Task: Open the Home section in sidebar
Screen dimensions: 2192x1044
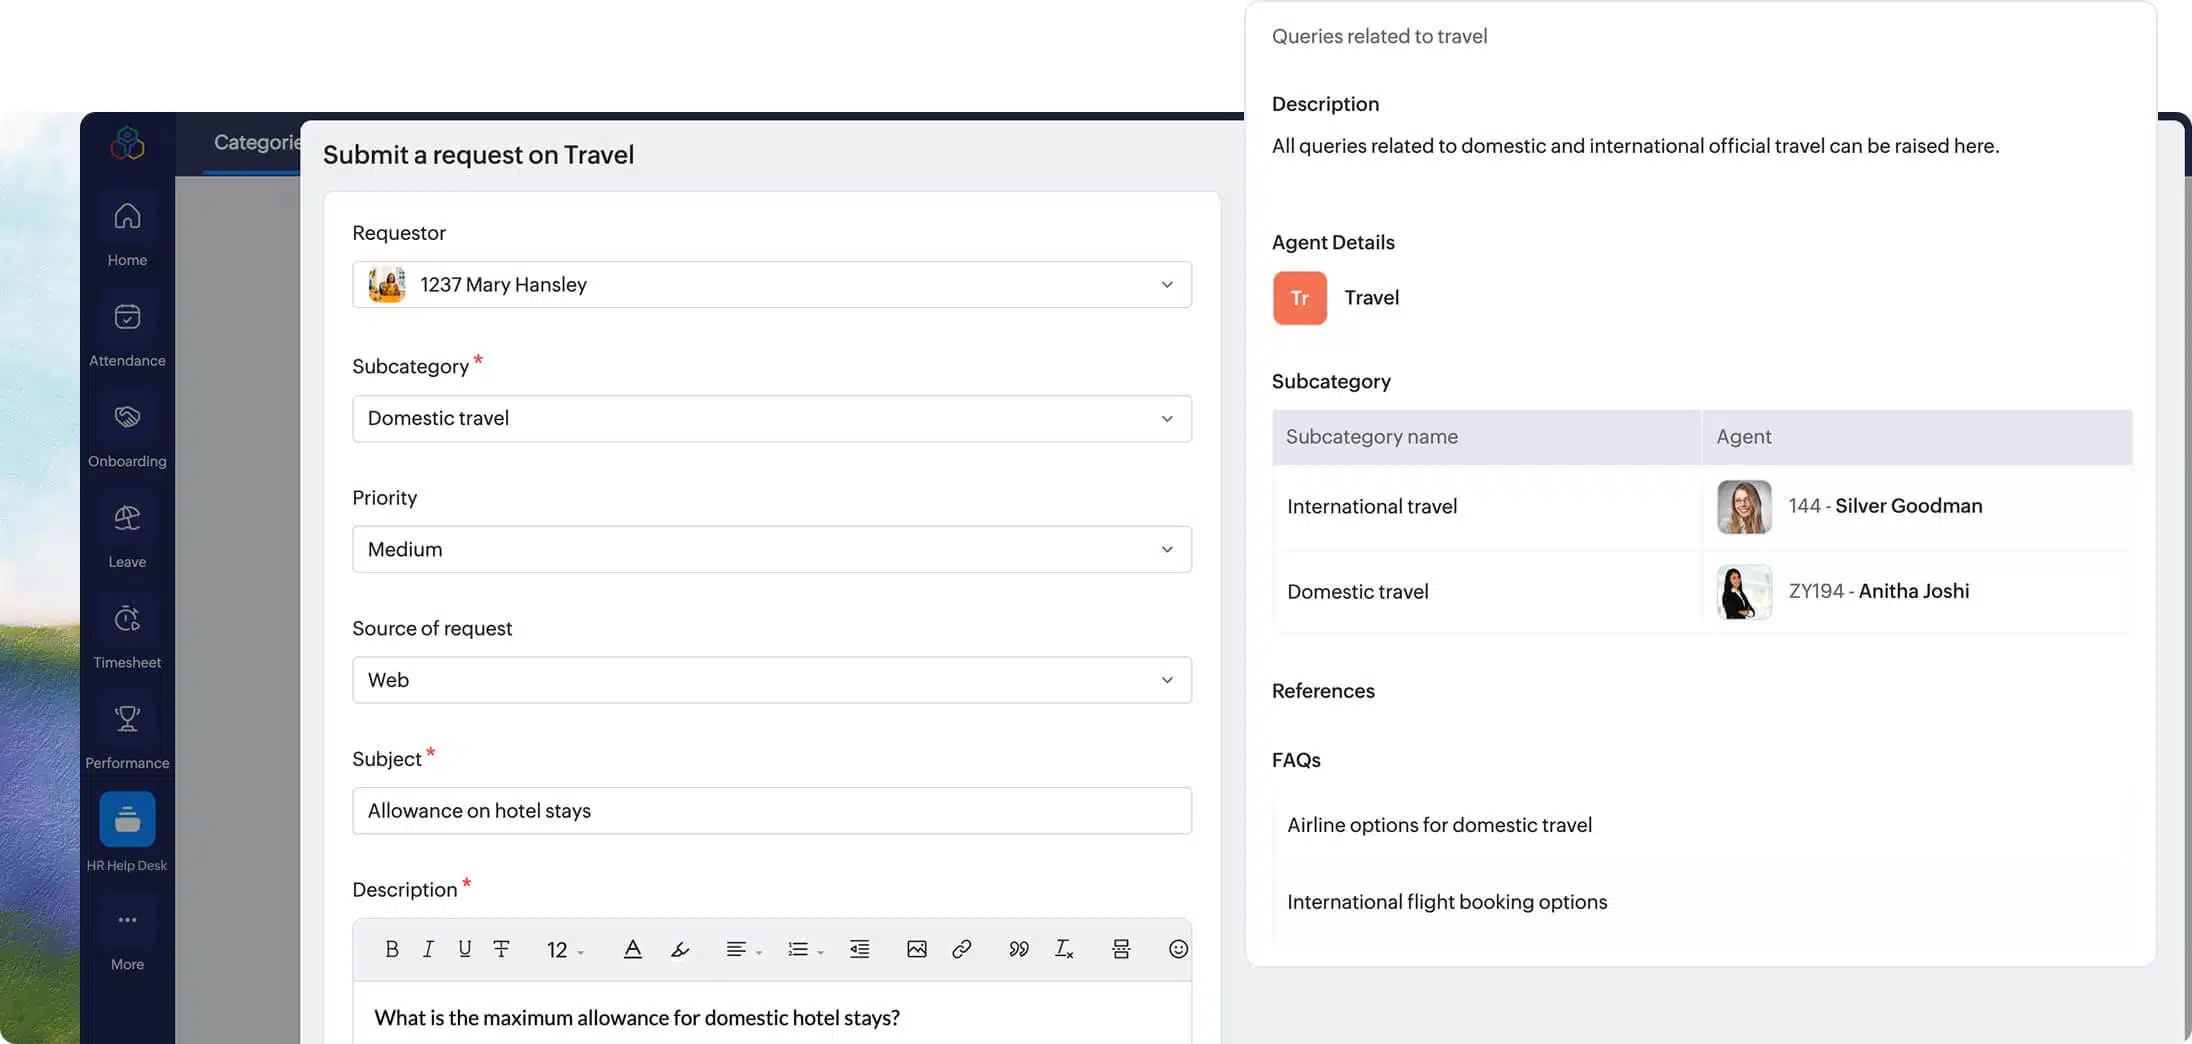Action: tap(127, 217)
